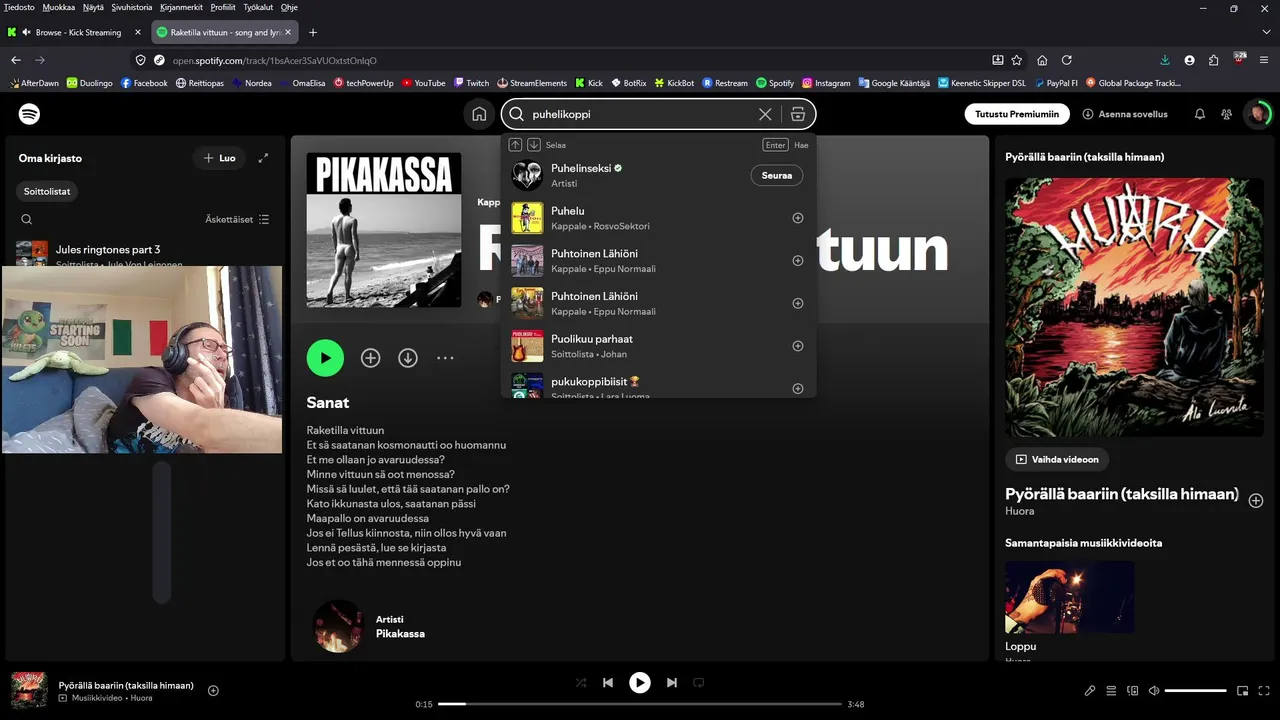1280x720 pixels.
Task: Click the Vaihda videoon button
Action: pyautogui.click(x=1057, y=459)
